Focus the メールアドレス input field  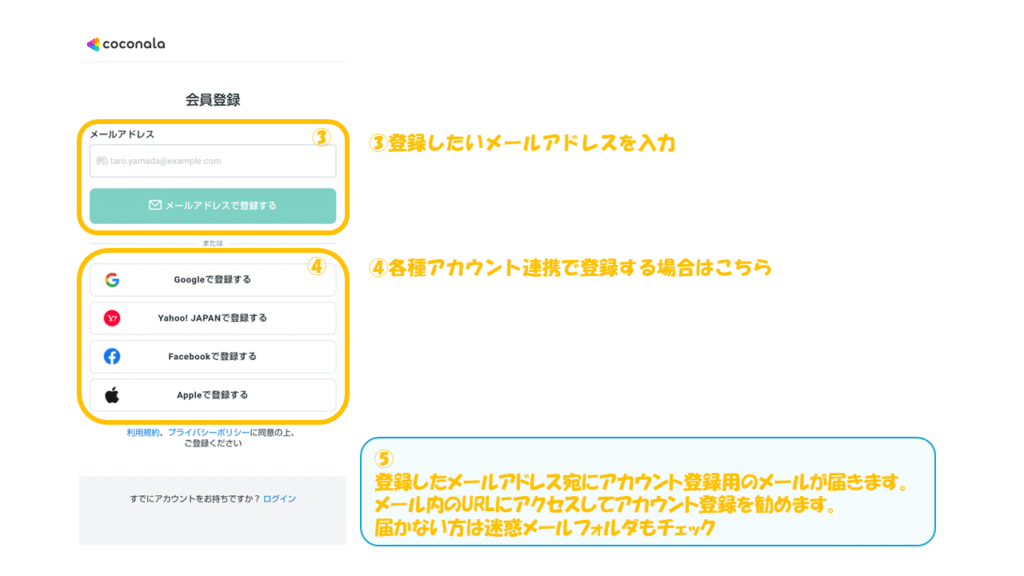(x=212, y=160)
